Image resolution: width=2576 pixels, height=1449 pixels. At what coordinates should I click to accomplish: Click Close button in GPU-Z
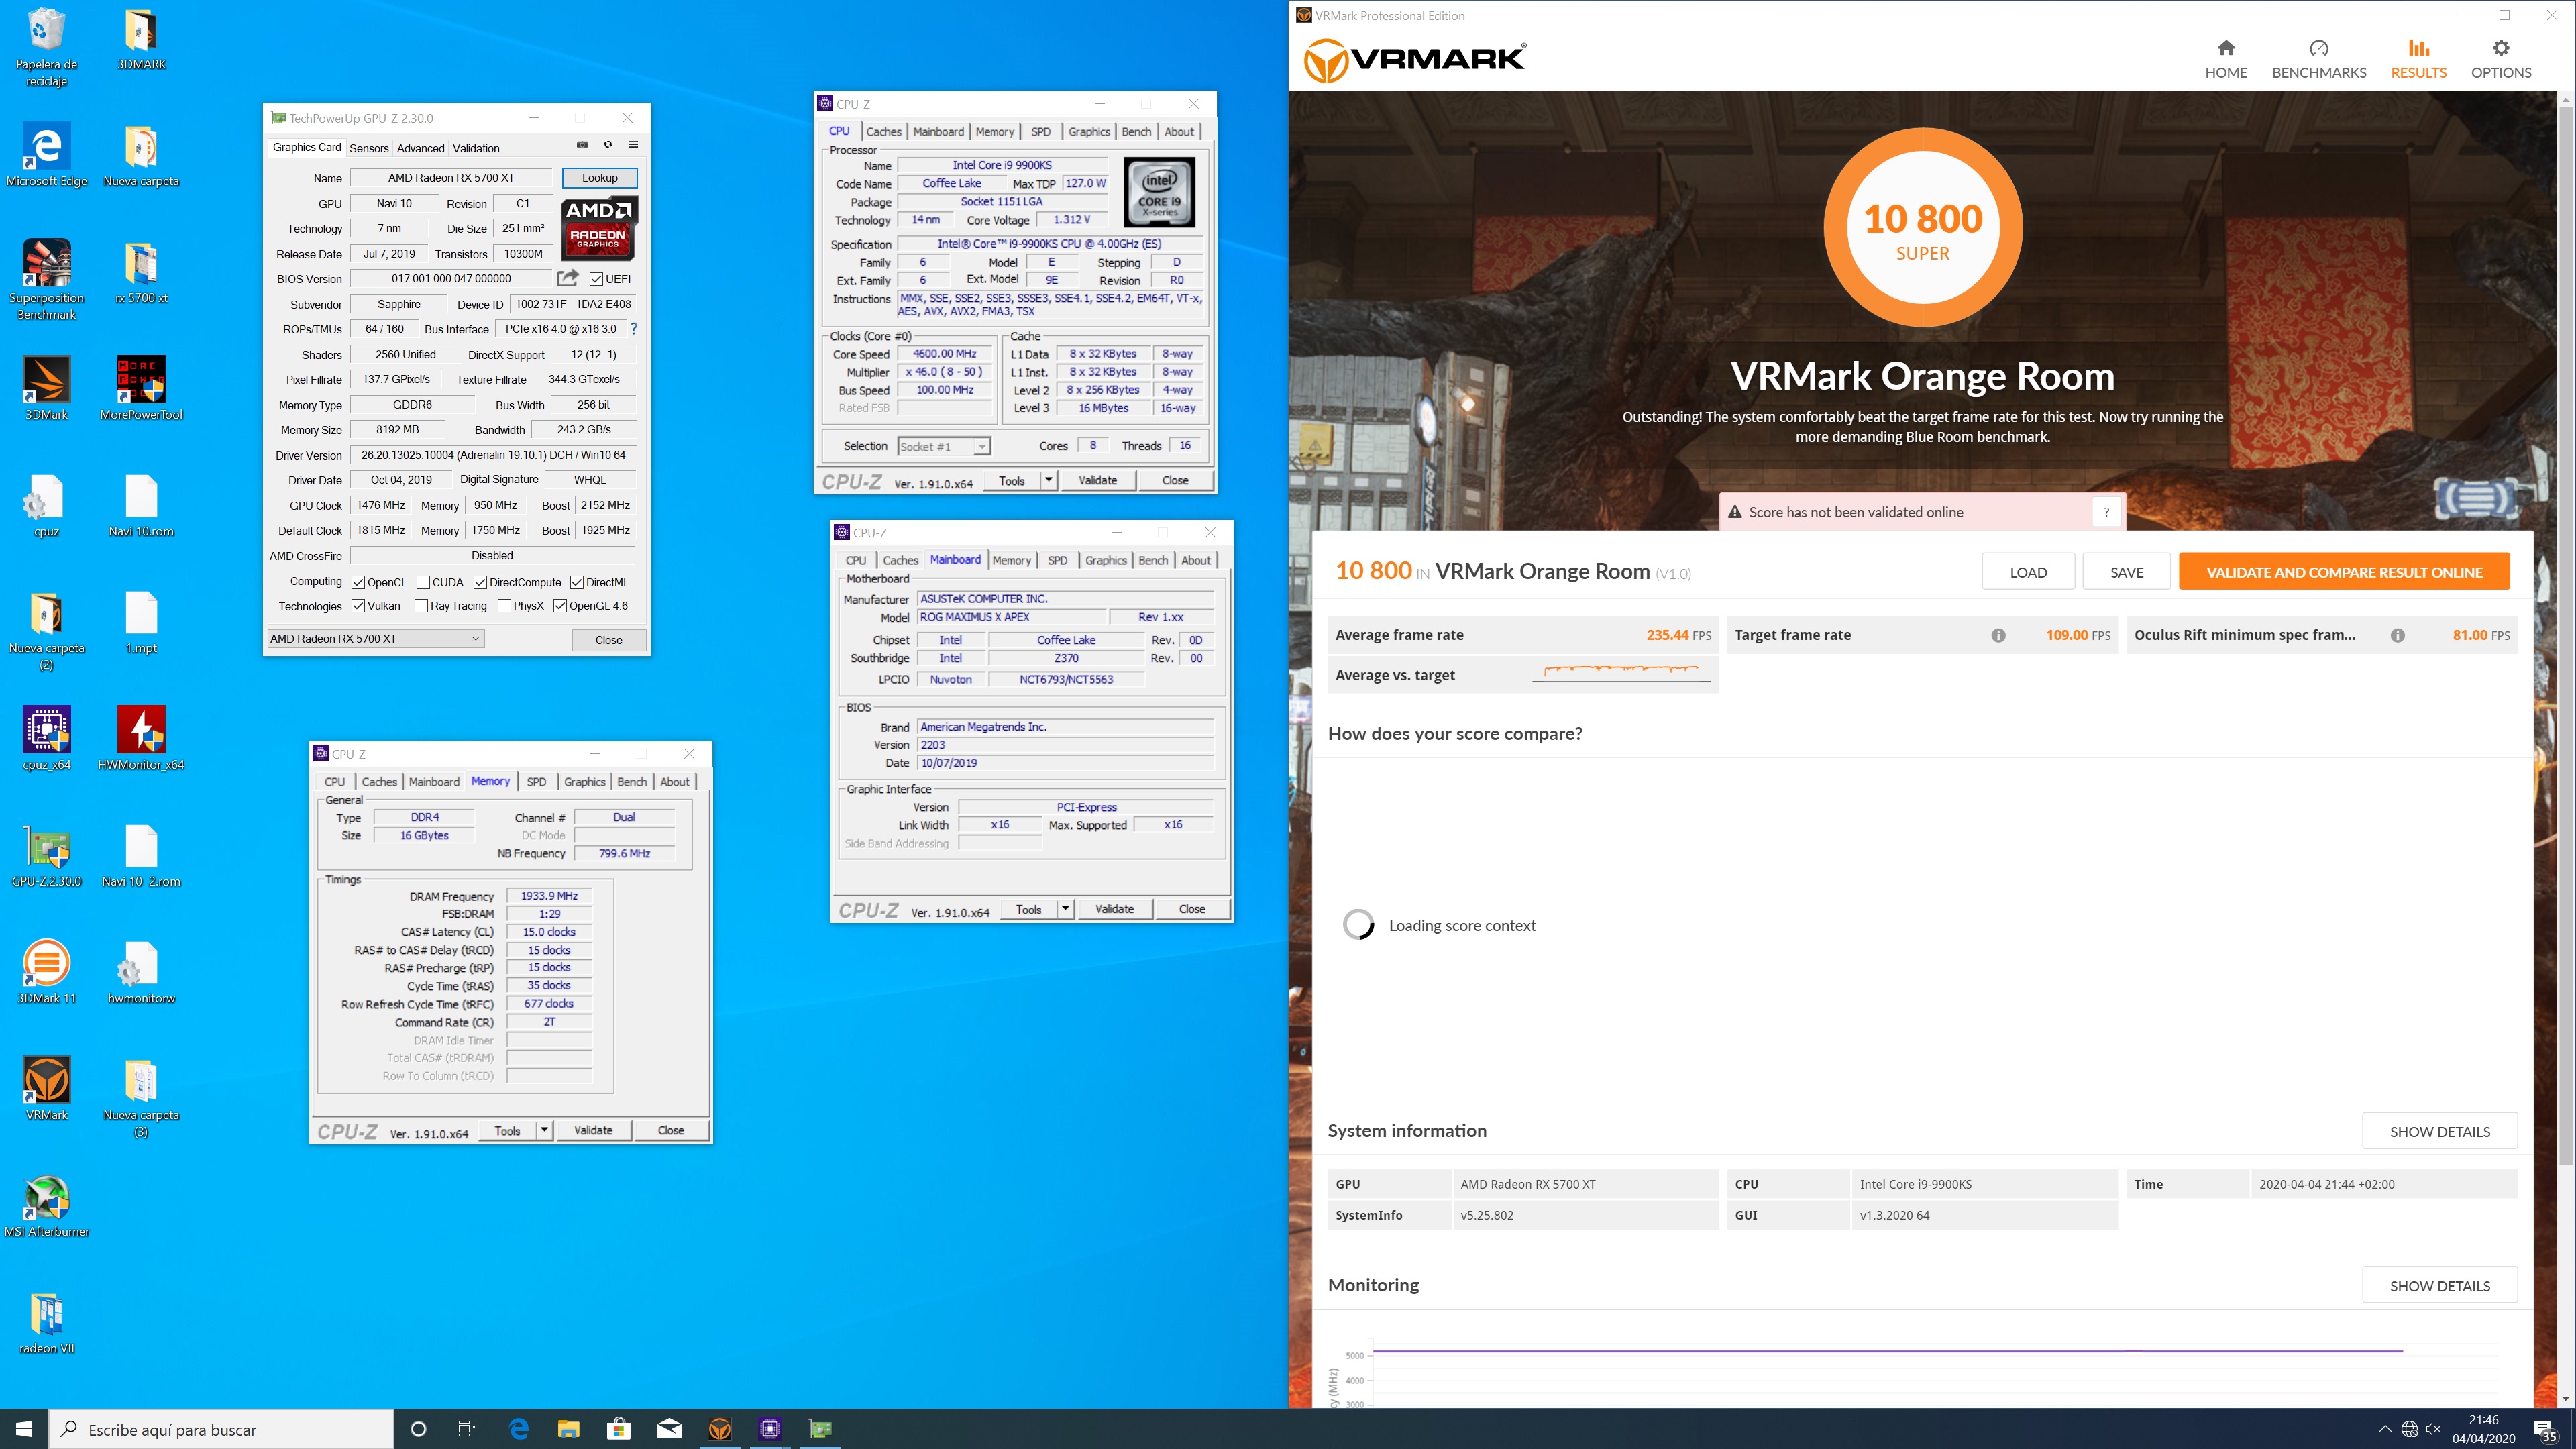pos(609,639)
